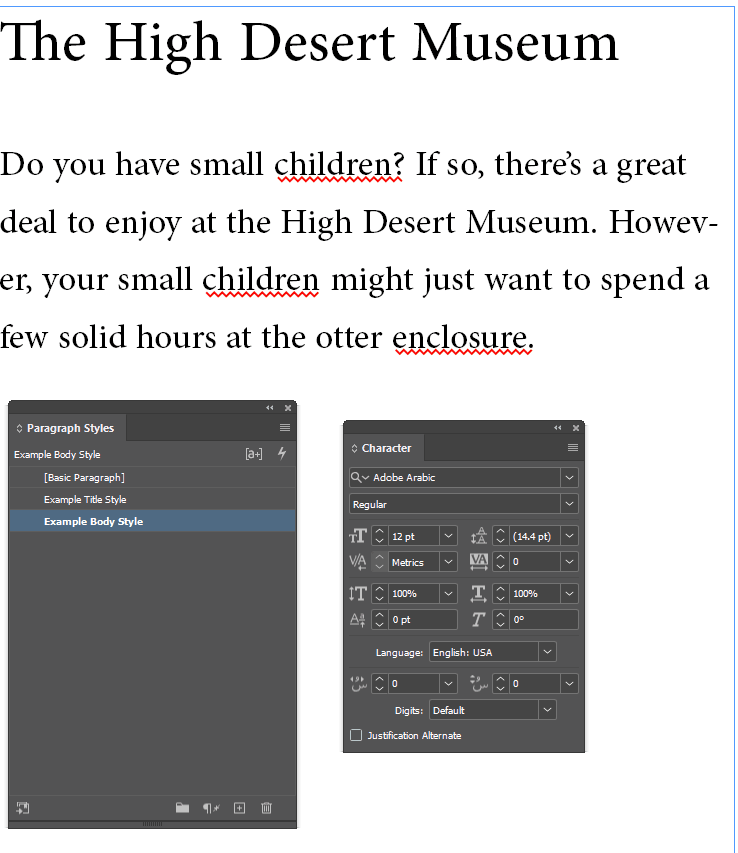Close the Paragraph Styles panel
The height and width of the screenshot is (853, 738).
288,407
